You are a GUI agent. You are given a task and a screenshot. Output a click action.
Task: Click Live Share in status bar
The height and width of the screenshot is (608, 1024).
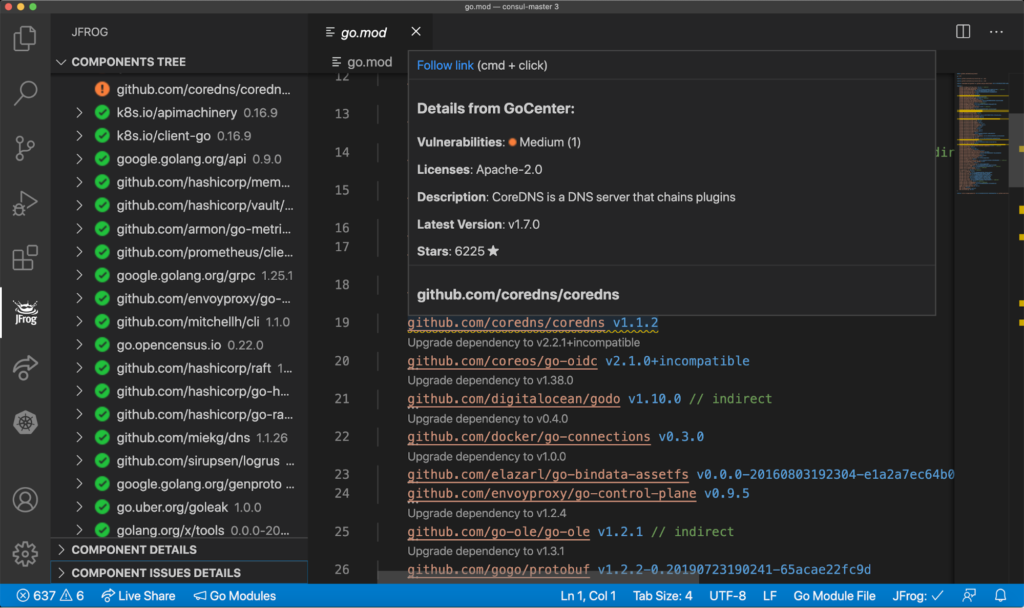137,596
